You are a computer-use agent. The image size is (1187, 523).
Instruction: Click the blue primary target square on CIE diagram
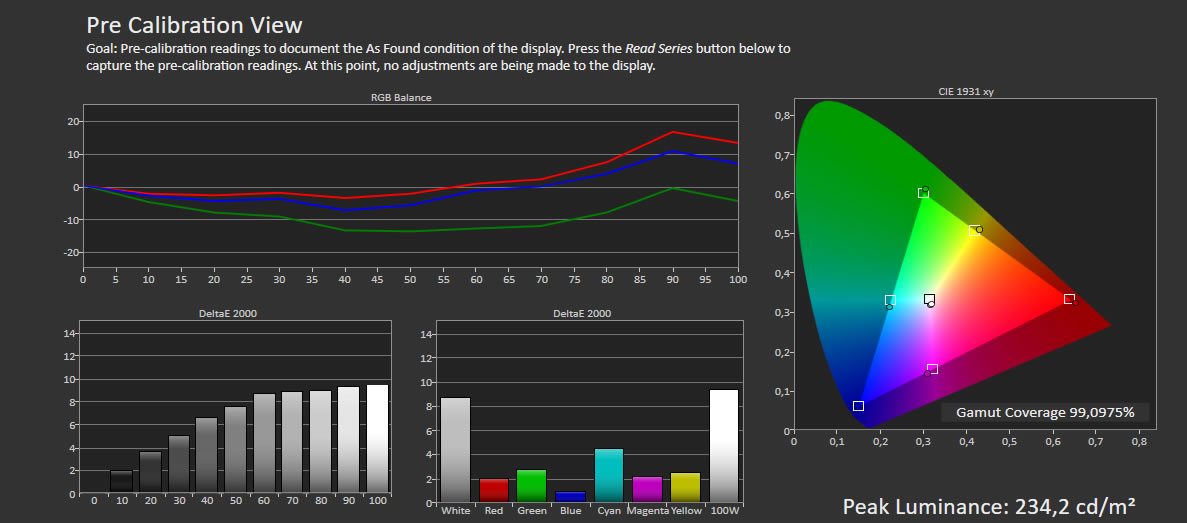tap(858, 406)
